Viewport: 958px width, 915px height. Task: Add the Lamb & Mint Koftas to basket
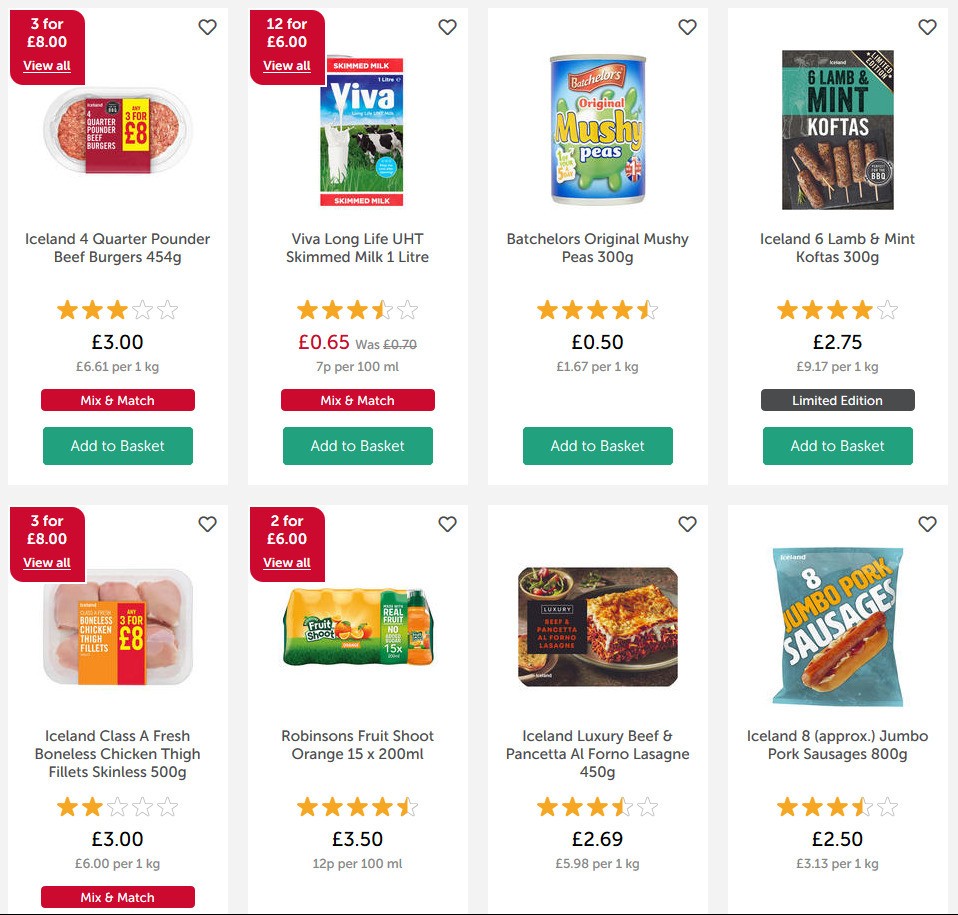pyautogui.click(x=837, y=446)
